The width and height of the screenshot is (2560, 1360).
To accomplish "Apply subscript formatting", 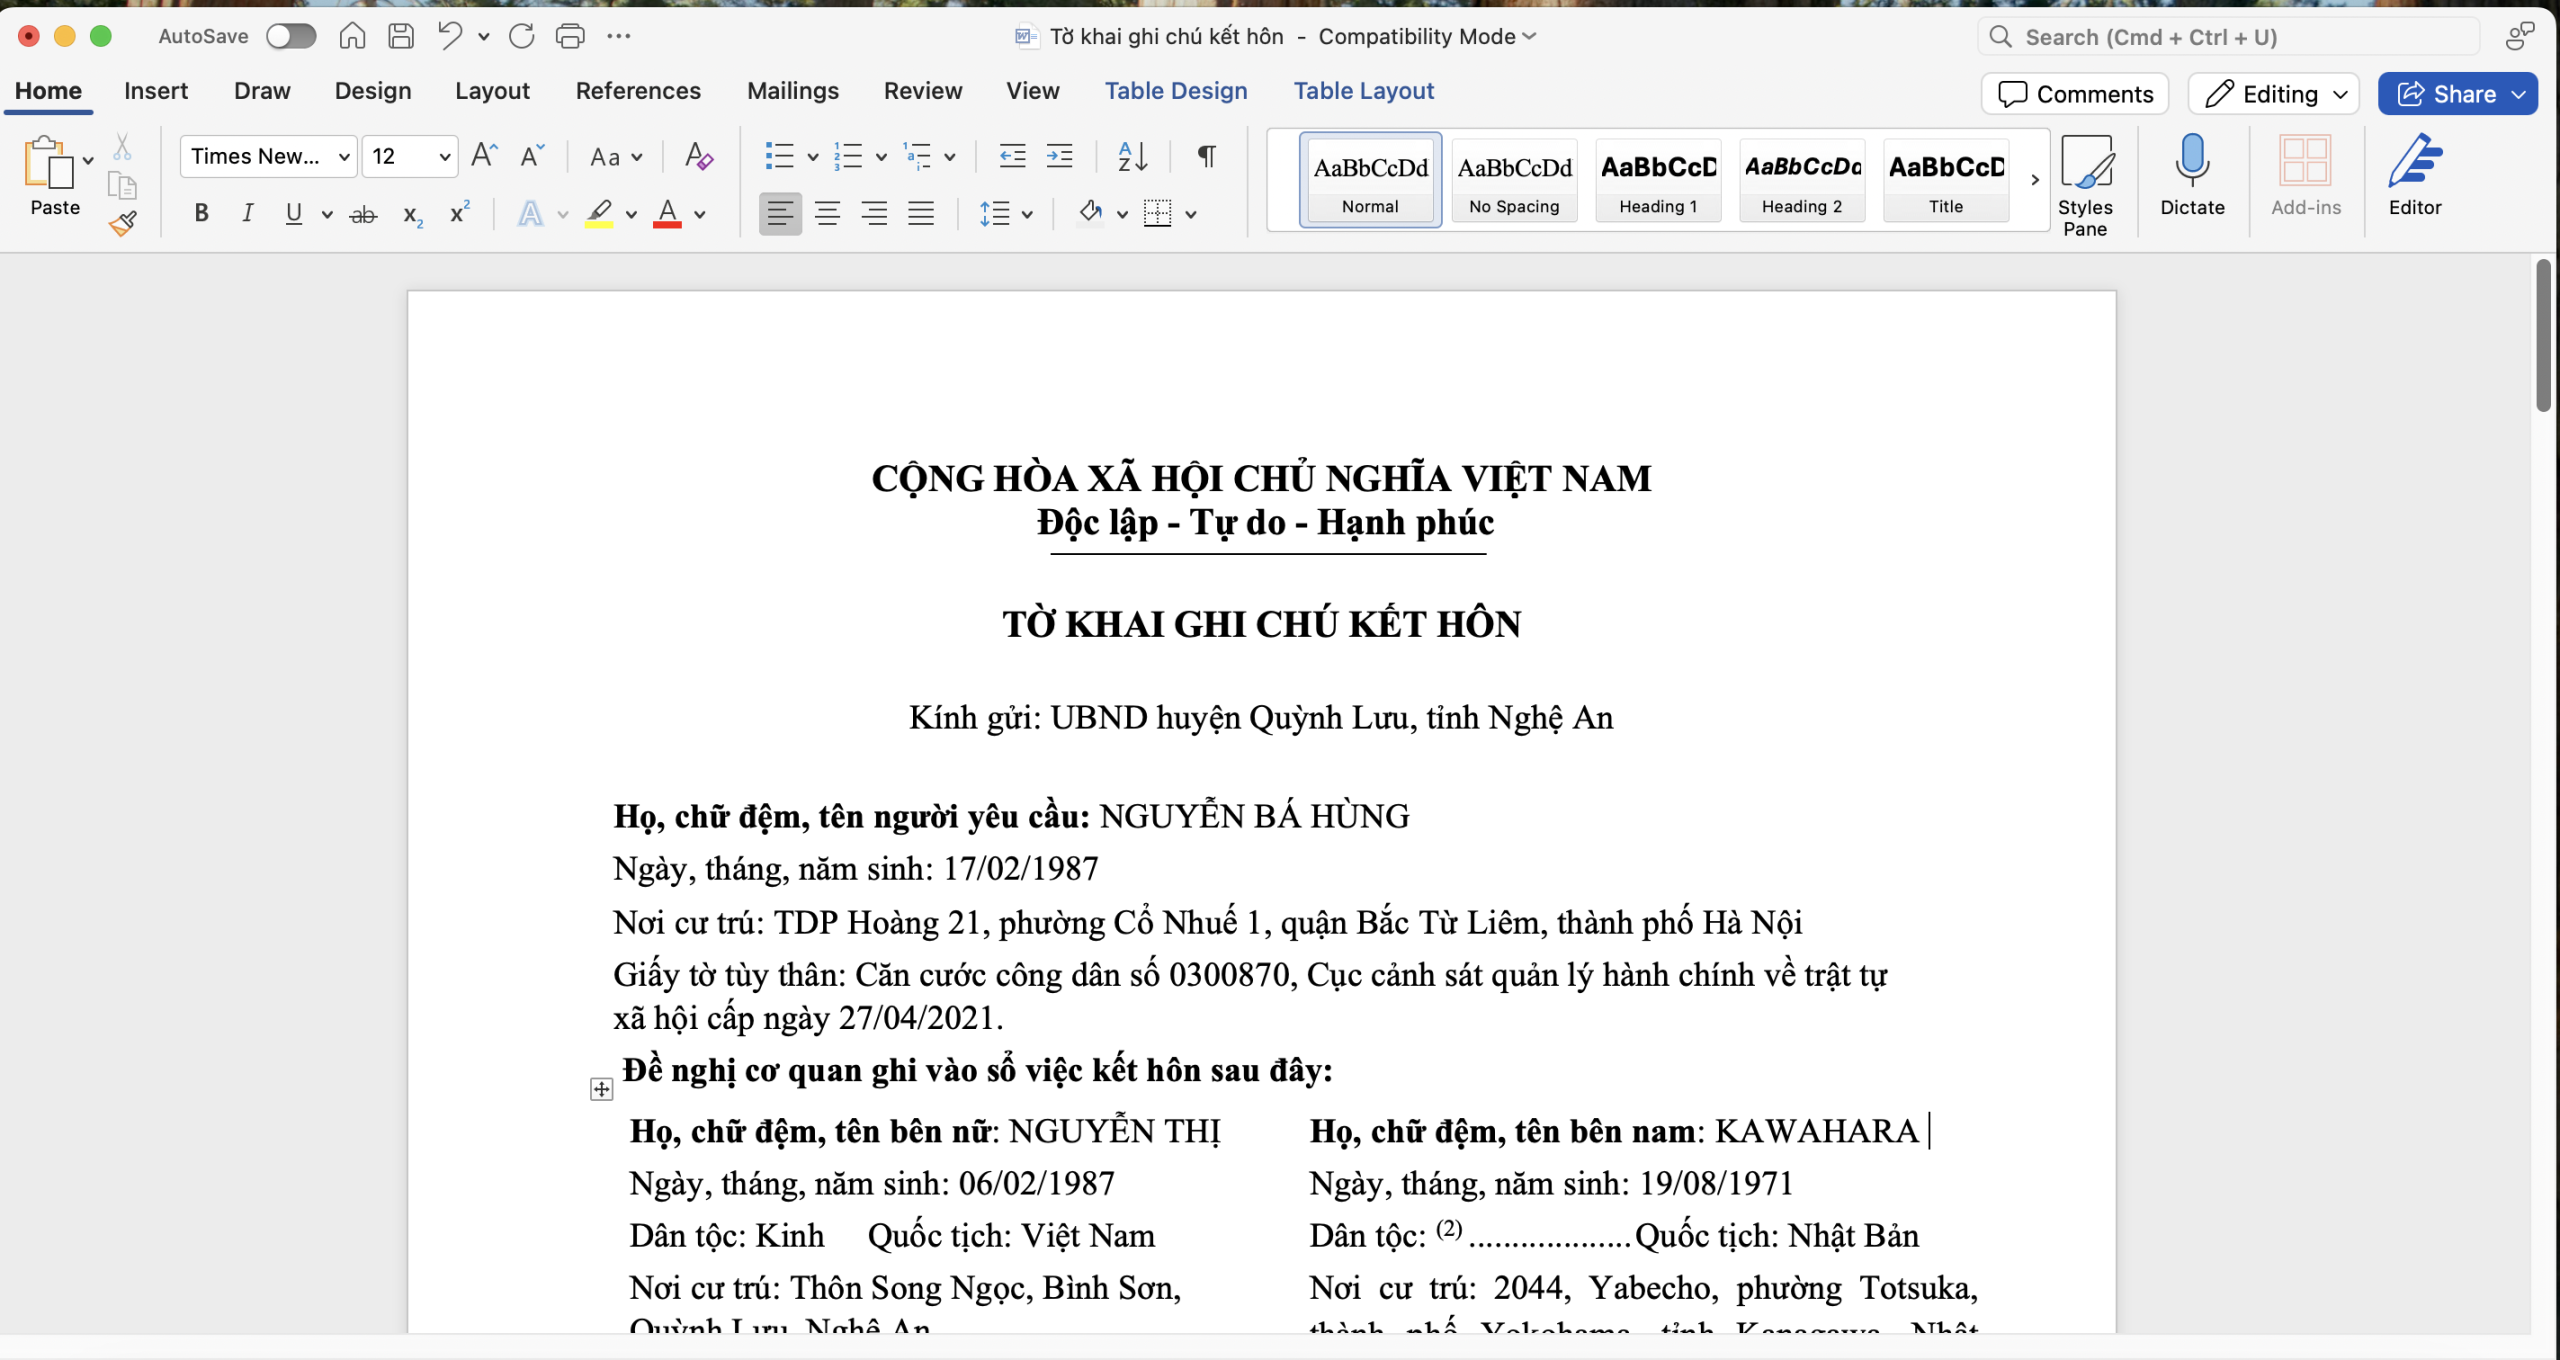I will [413, 214].
